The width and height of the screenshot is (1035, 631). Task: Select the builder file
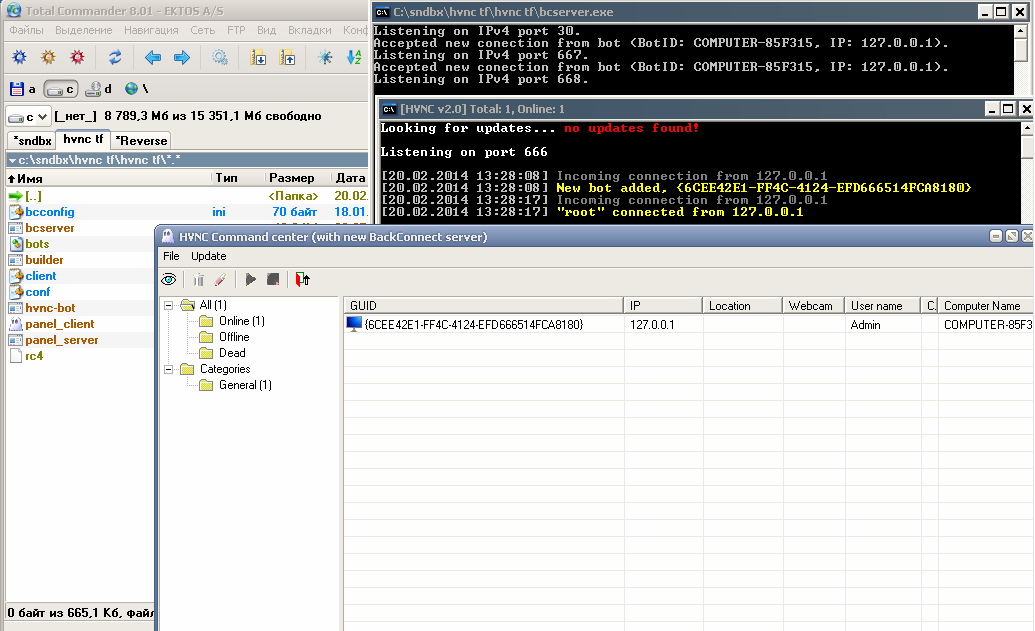click(44, 260)
